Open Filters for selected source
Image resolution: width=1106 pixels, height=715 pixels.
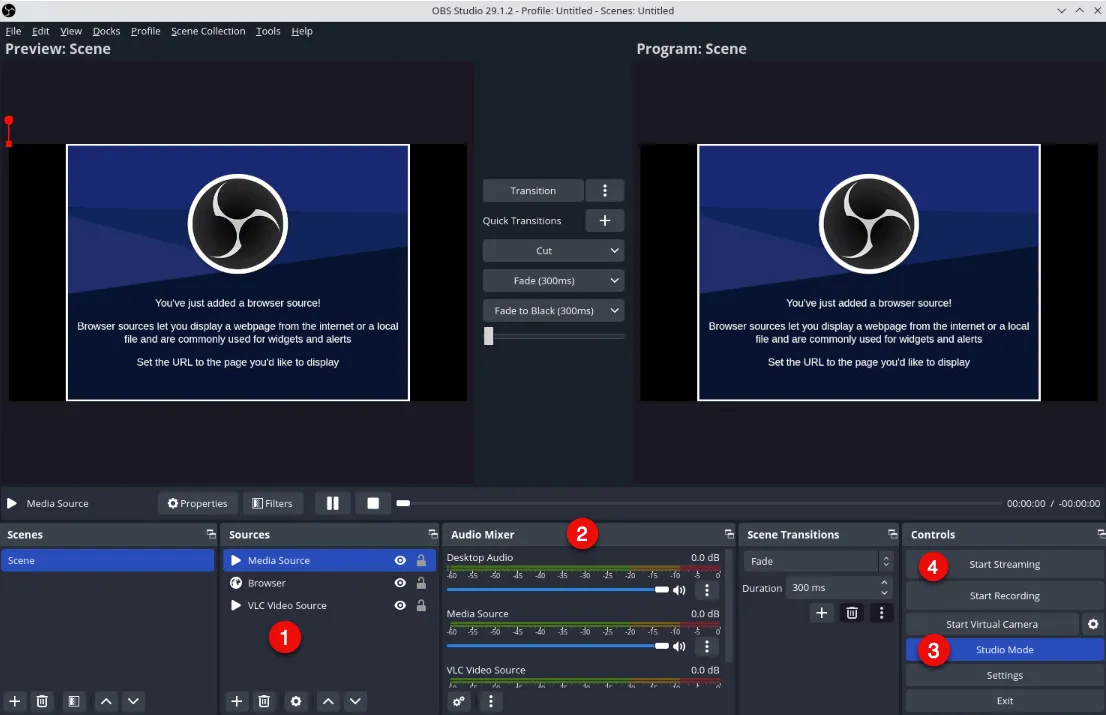pyautogui.click(x=272, y=503)
